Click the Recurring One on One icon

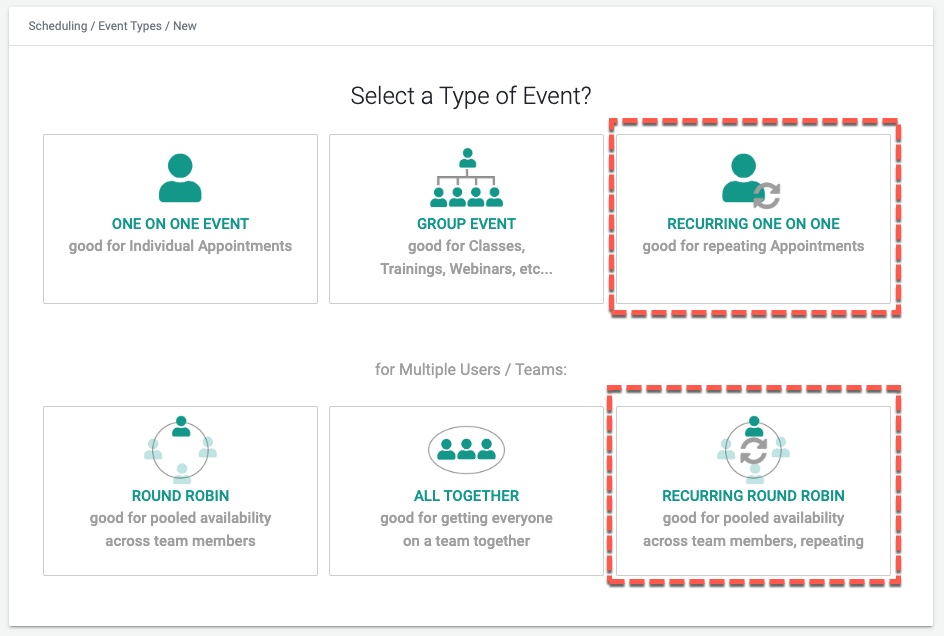(751, 181)
